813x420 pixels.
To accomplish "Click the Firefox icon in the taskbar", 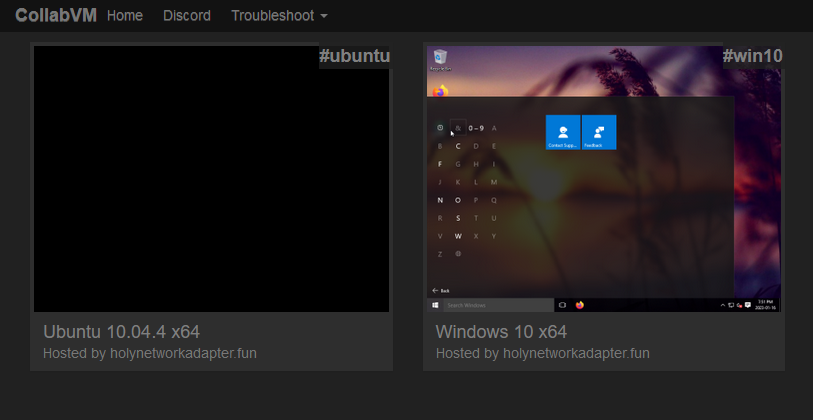I will pos(579,305).
